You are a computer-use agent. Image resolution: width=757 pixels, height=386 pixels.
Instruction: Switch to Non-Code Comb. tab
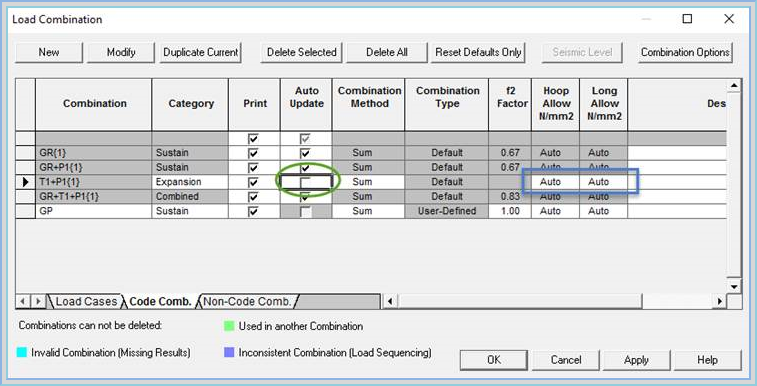point(247,302)
